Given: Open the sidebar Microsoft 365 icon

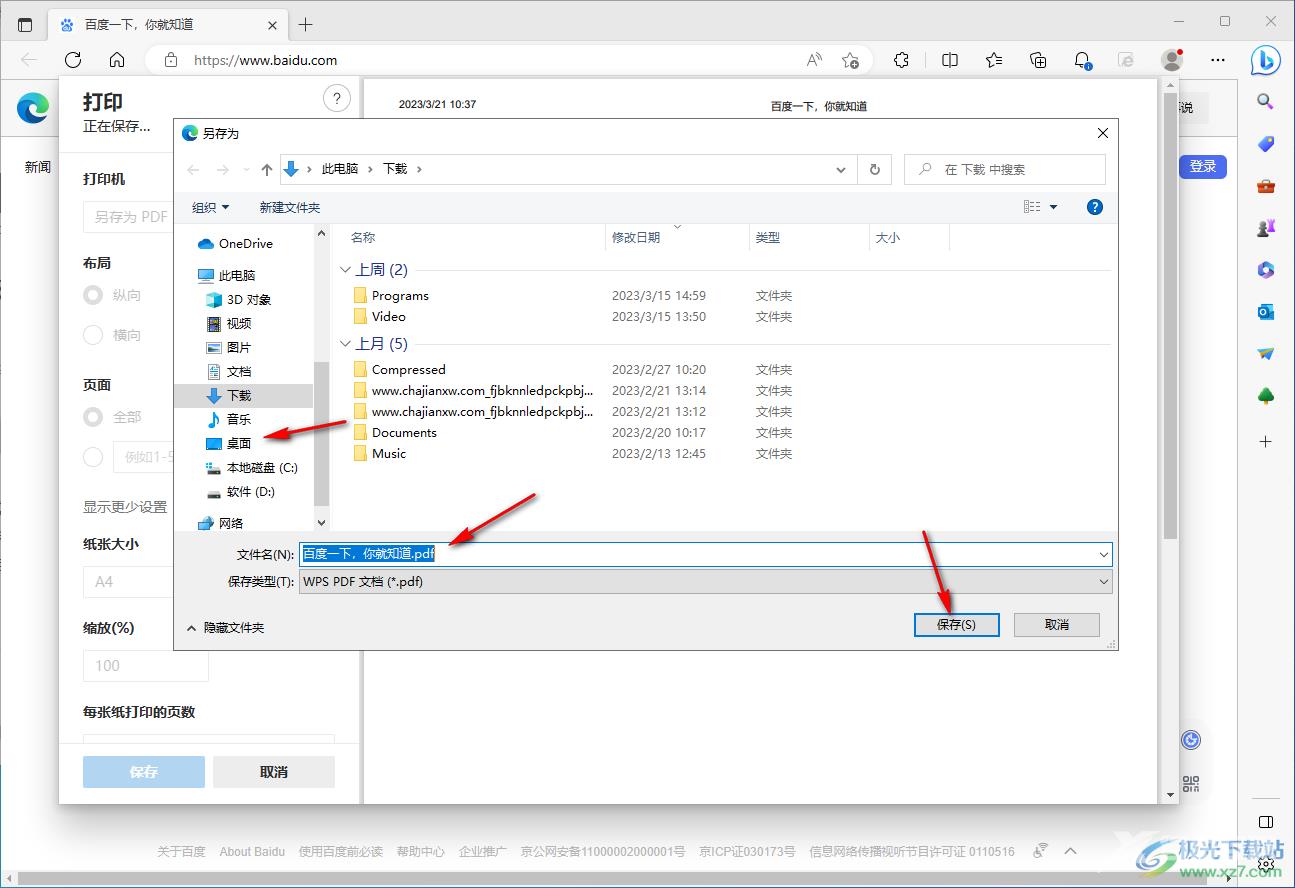Looking at the screenshot, I should pos(1265,270).
